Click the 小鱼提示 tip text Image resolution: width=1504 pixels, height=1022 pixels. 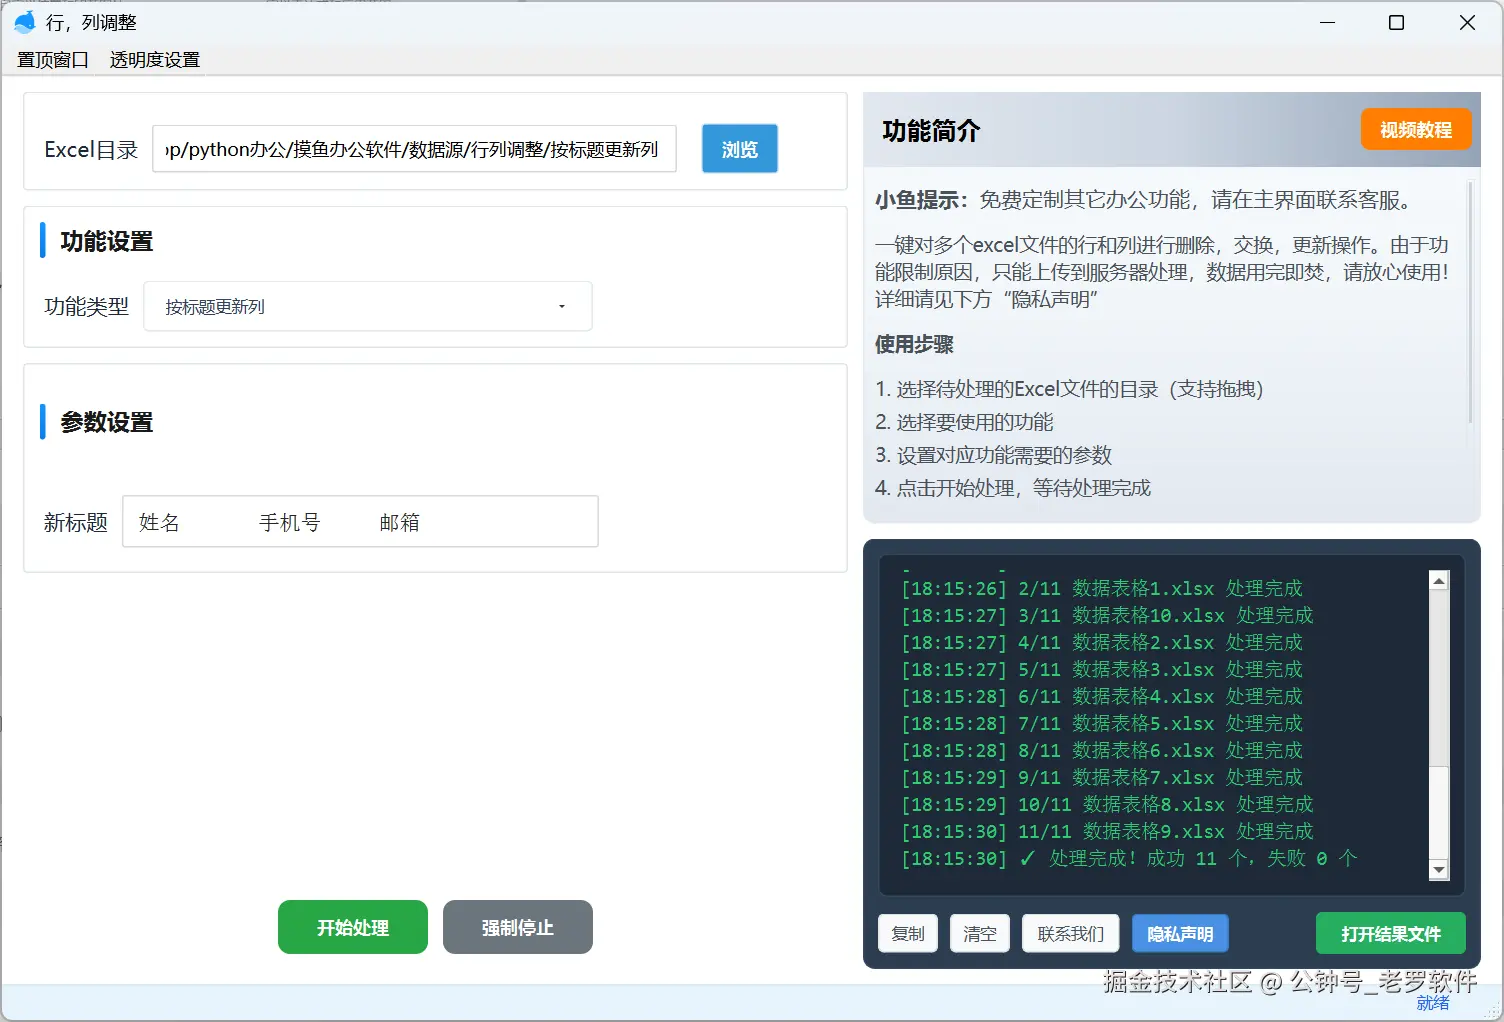[1147, 200]
